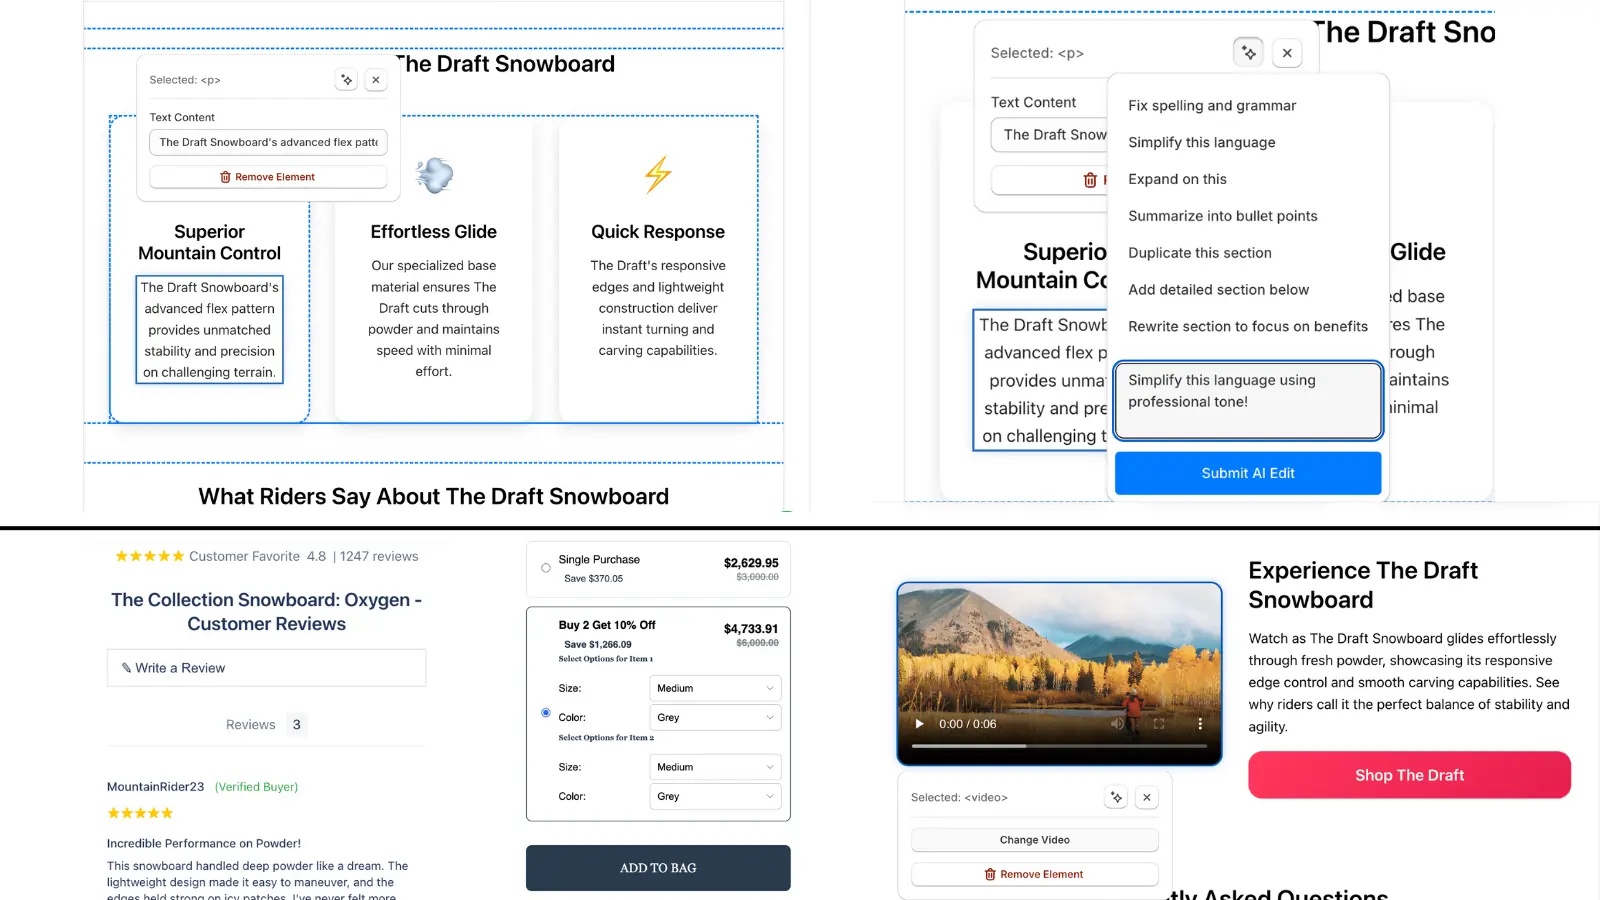The image size is (1600, 900).
Task: Click the trash icon to remove the paragraph element
Action: [x=224, y=176]
